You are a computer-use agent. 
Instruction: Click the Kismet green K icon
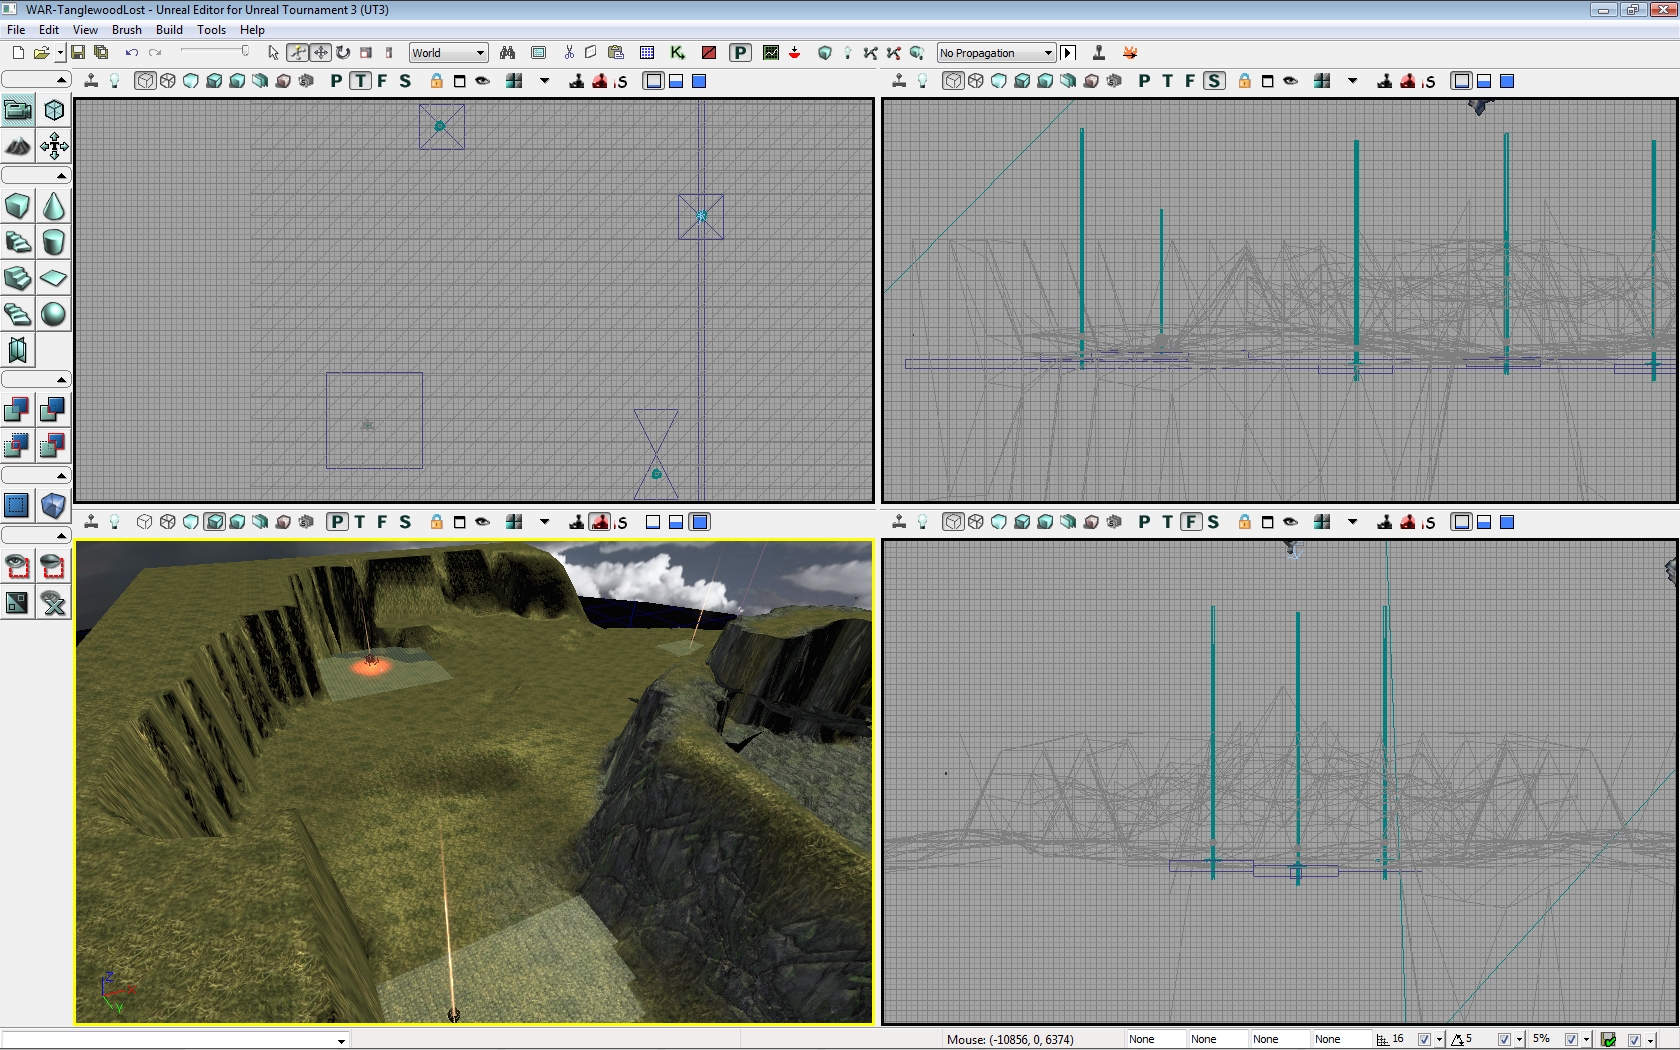coord(678,53)
